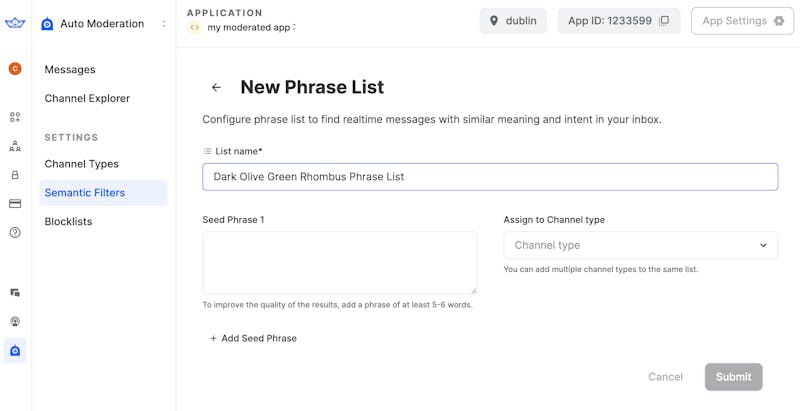The image size is (800, 411).
Task: Click the apps grid icon in sidebar
Action: (15, 117)
